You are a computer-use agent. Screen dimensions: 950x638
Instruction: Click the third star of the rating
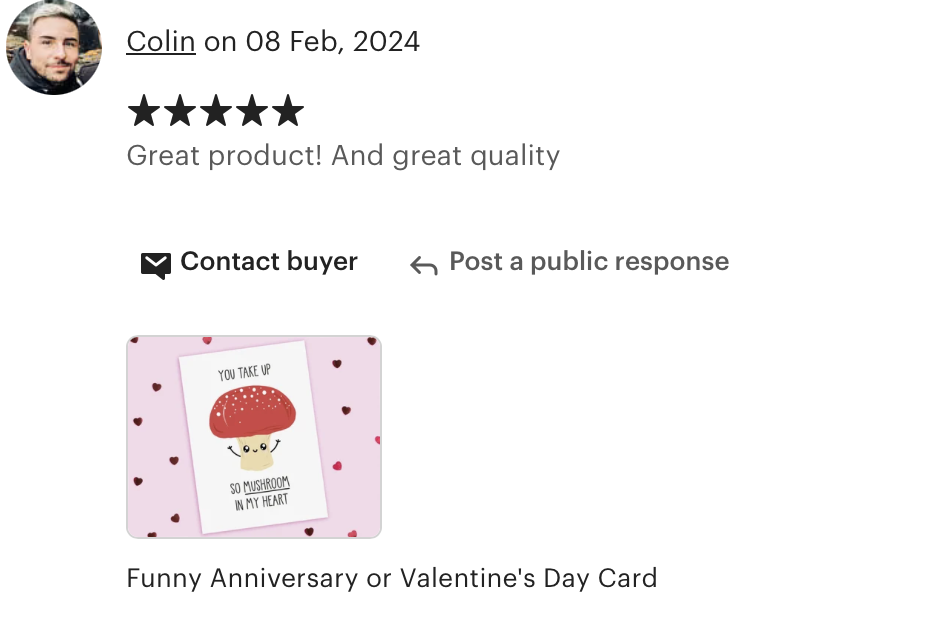pos(216,110)
